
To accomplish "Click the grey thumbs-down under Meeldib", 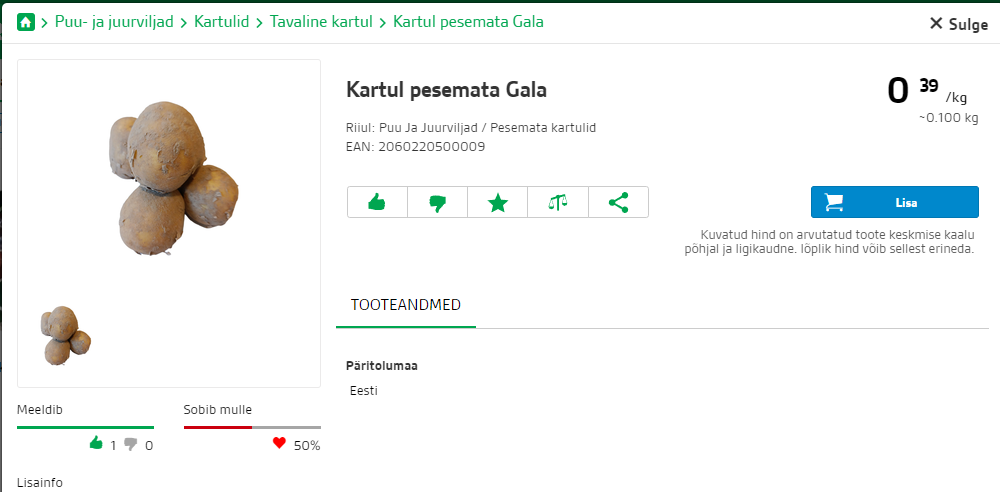I will pyautogui.click(x=131, y=444).
